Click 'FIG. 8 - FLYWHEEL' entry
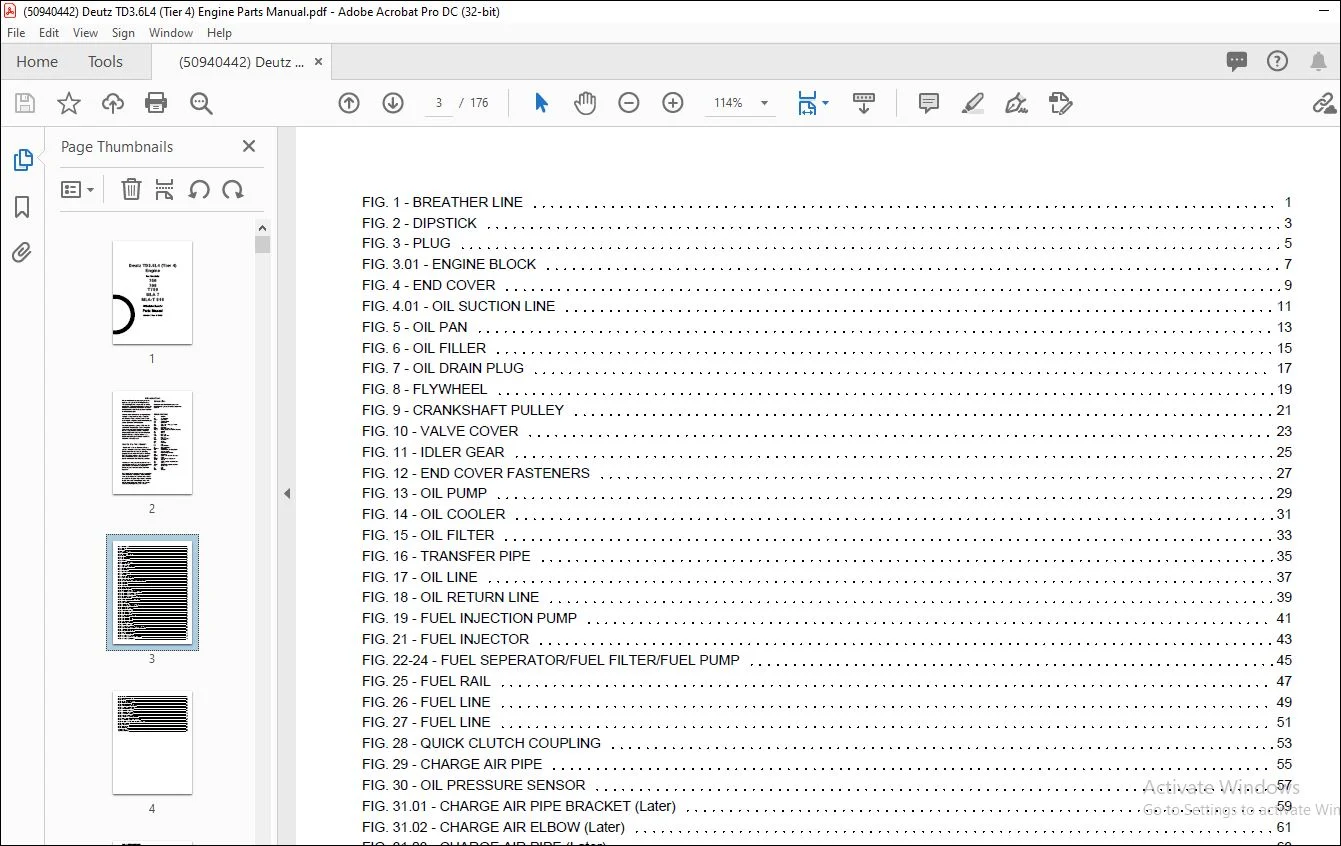 pos(827,389)
